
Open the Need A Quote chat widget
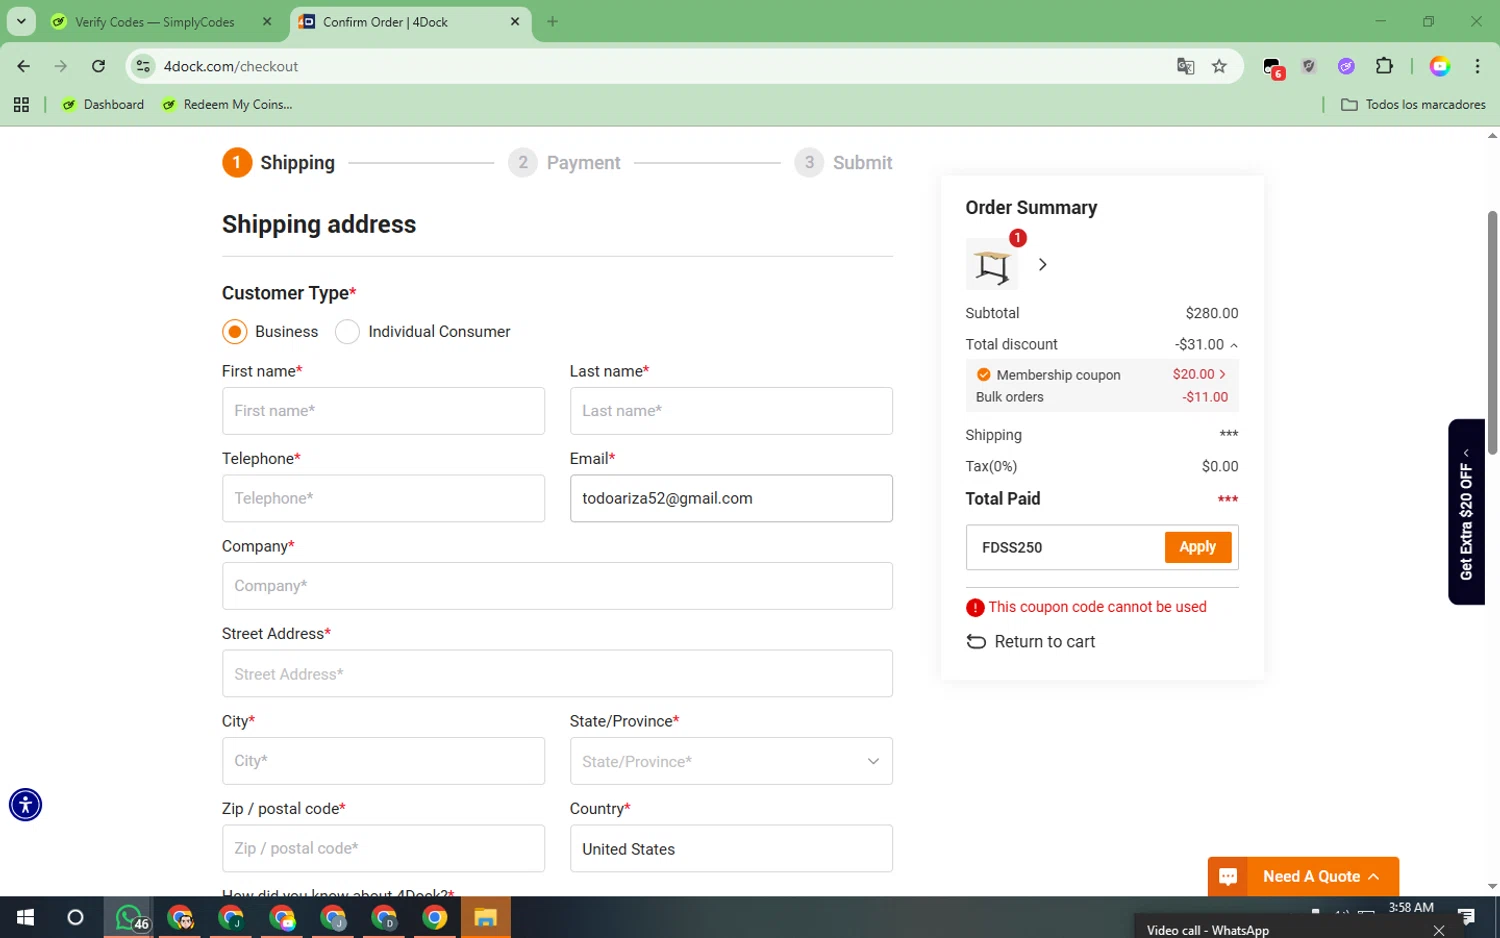[x=1303, y=877]
